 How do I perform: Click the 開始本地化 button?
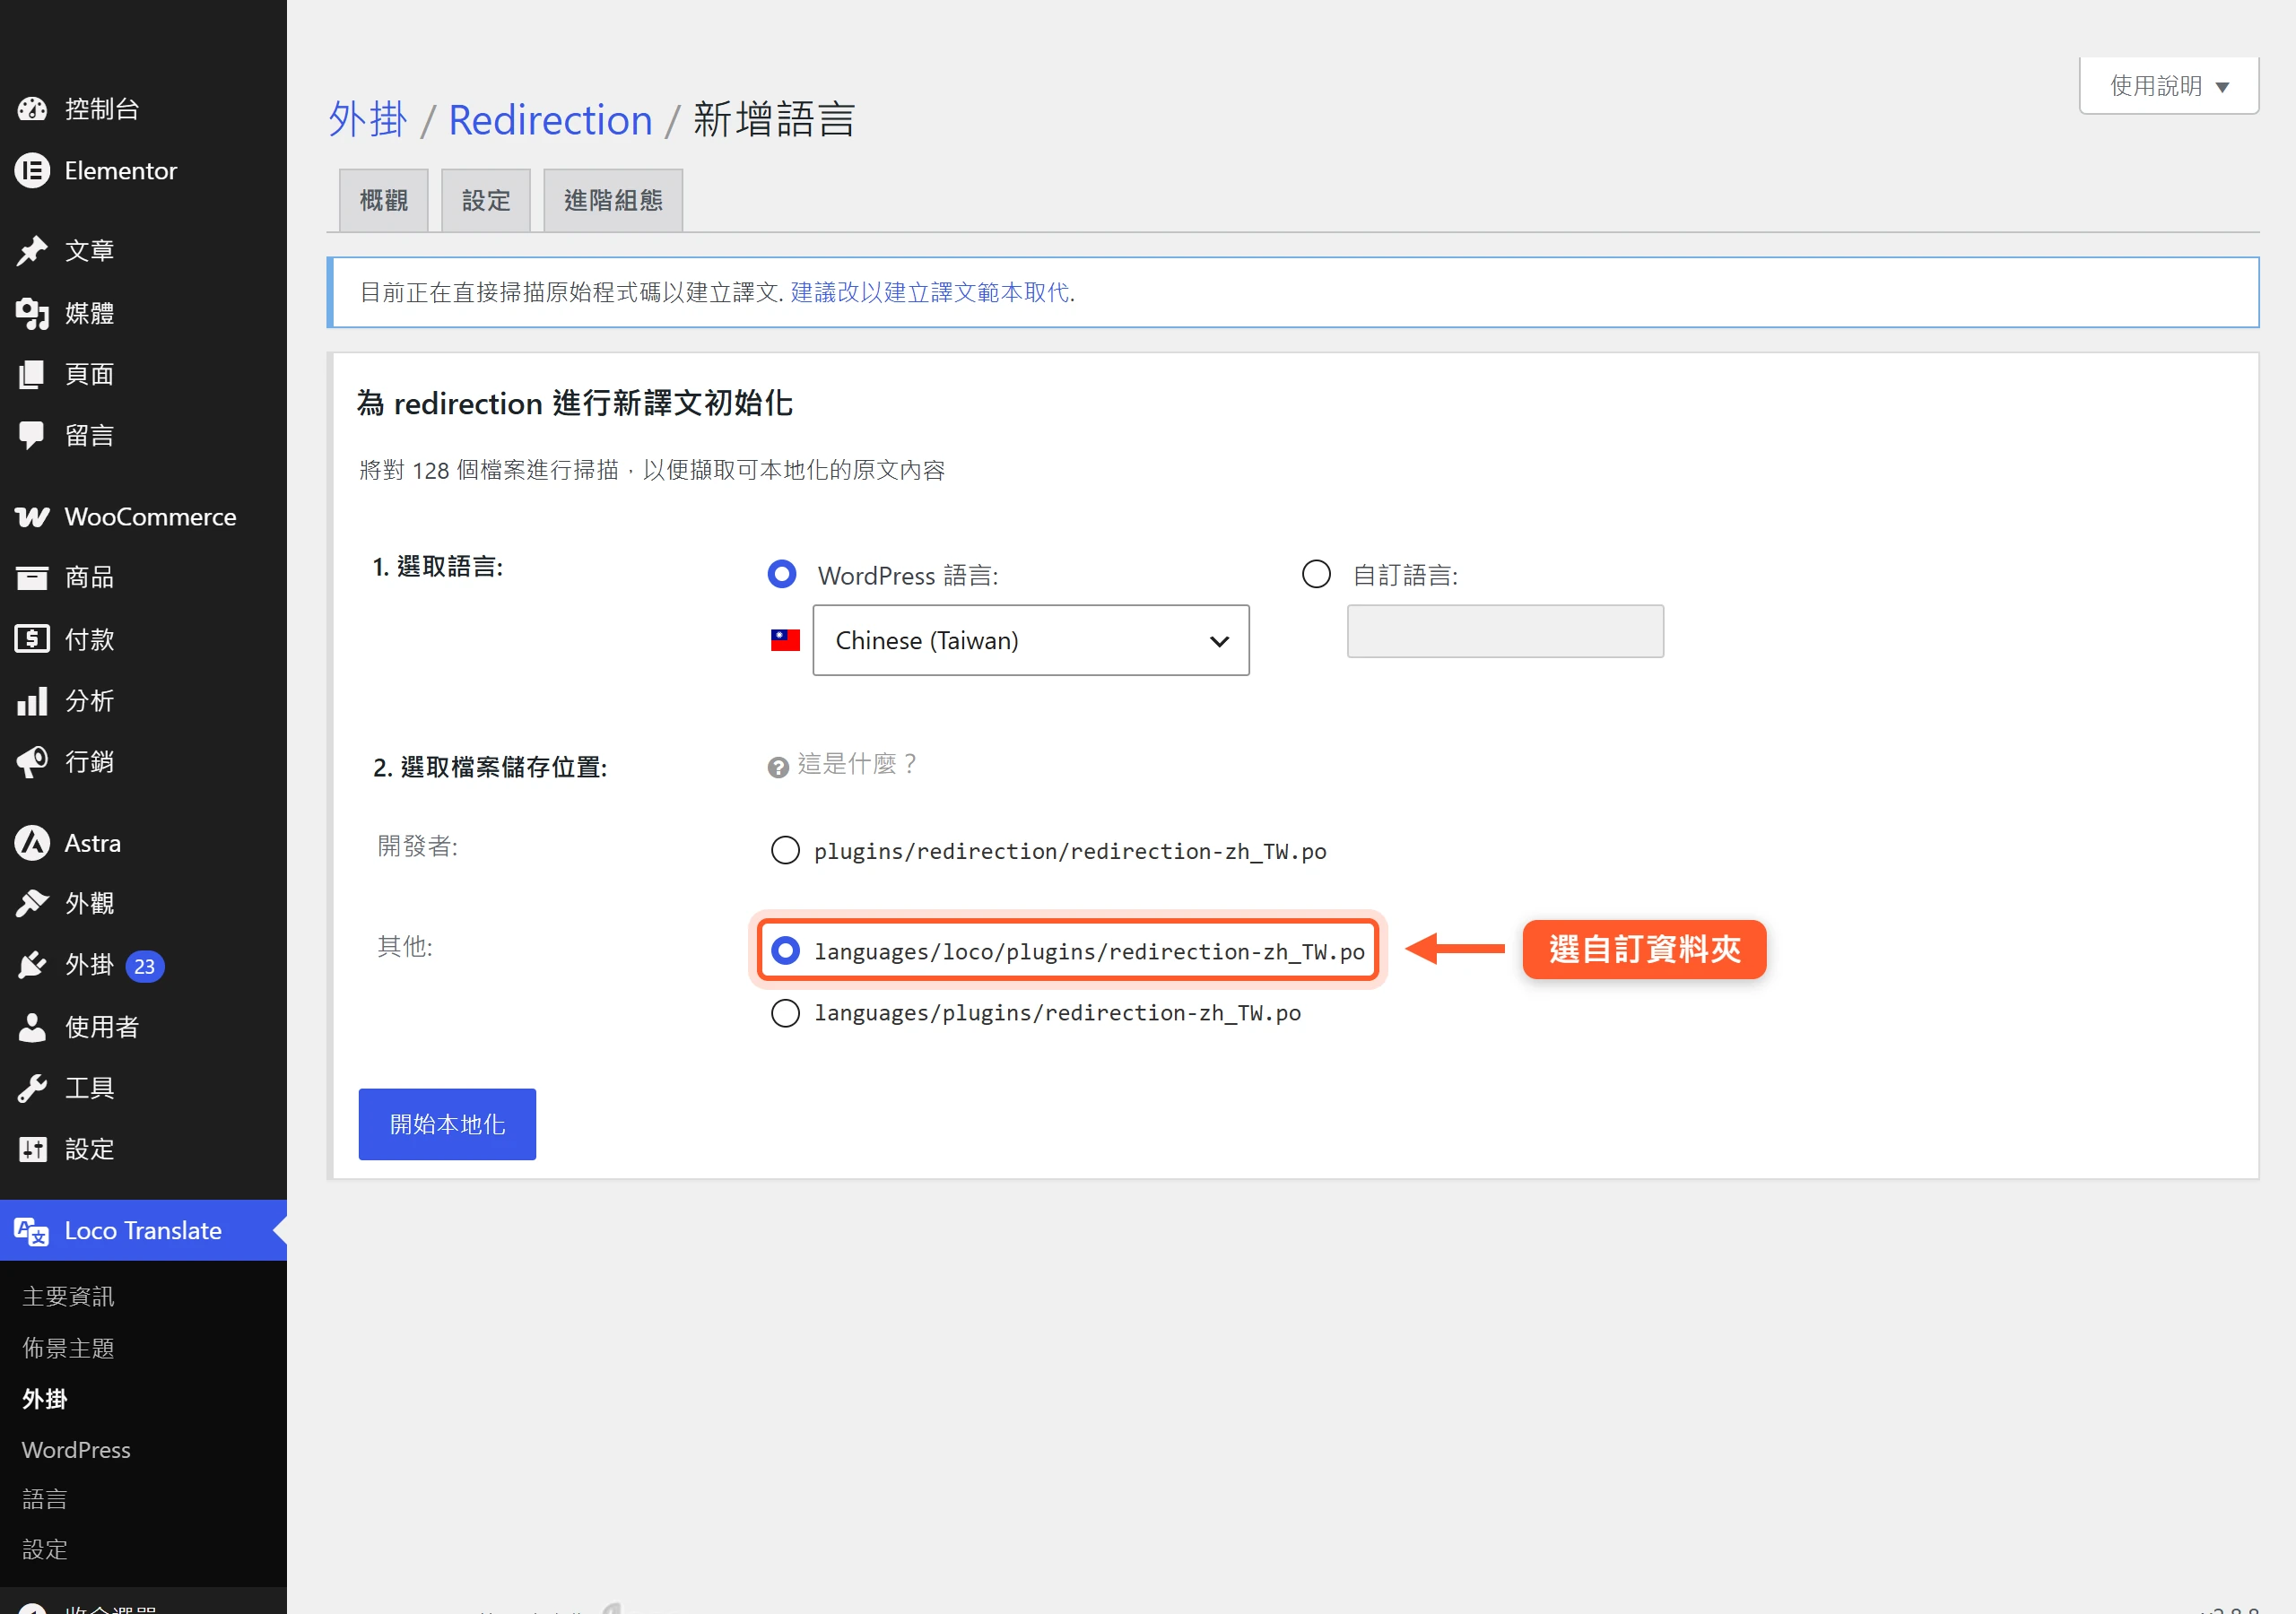[x=447, y=1124]
